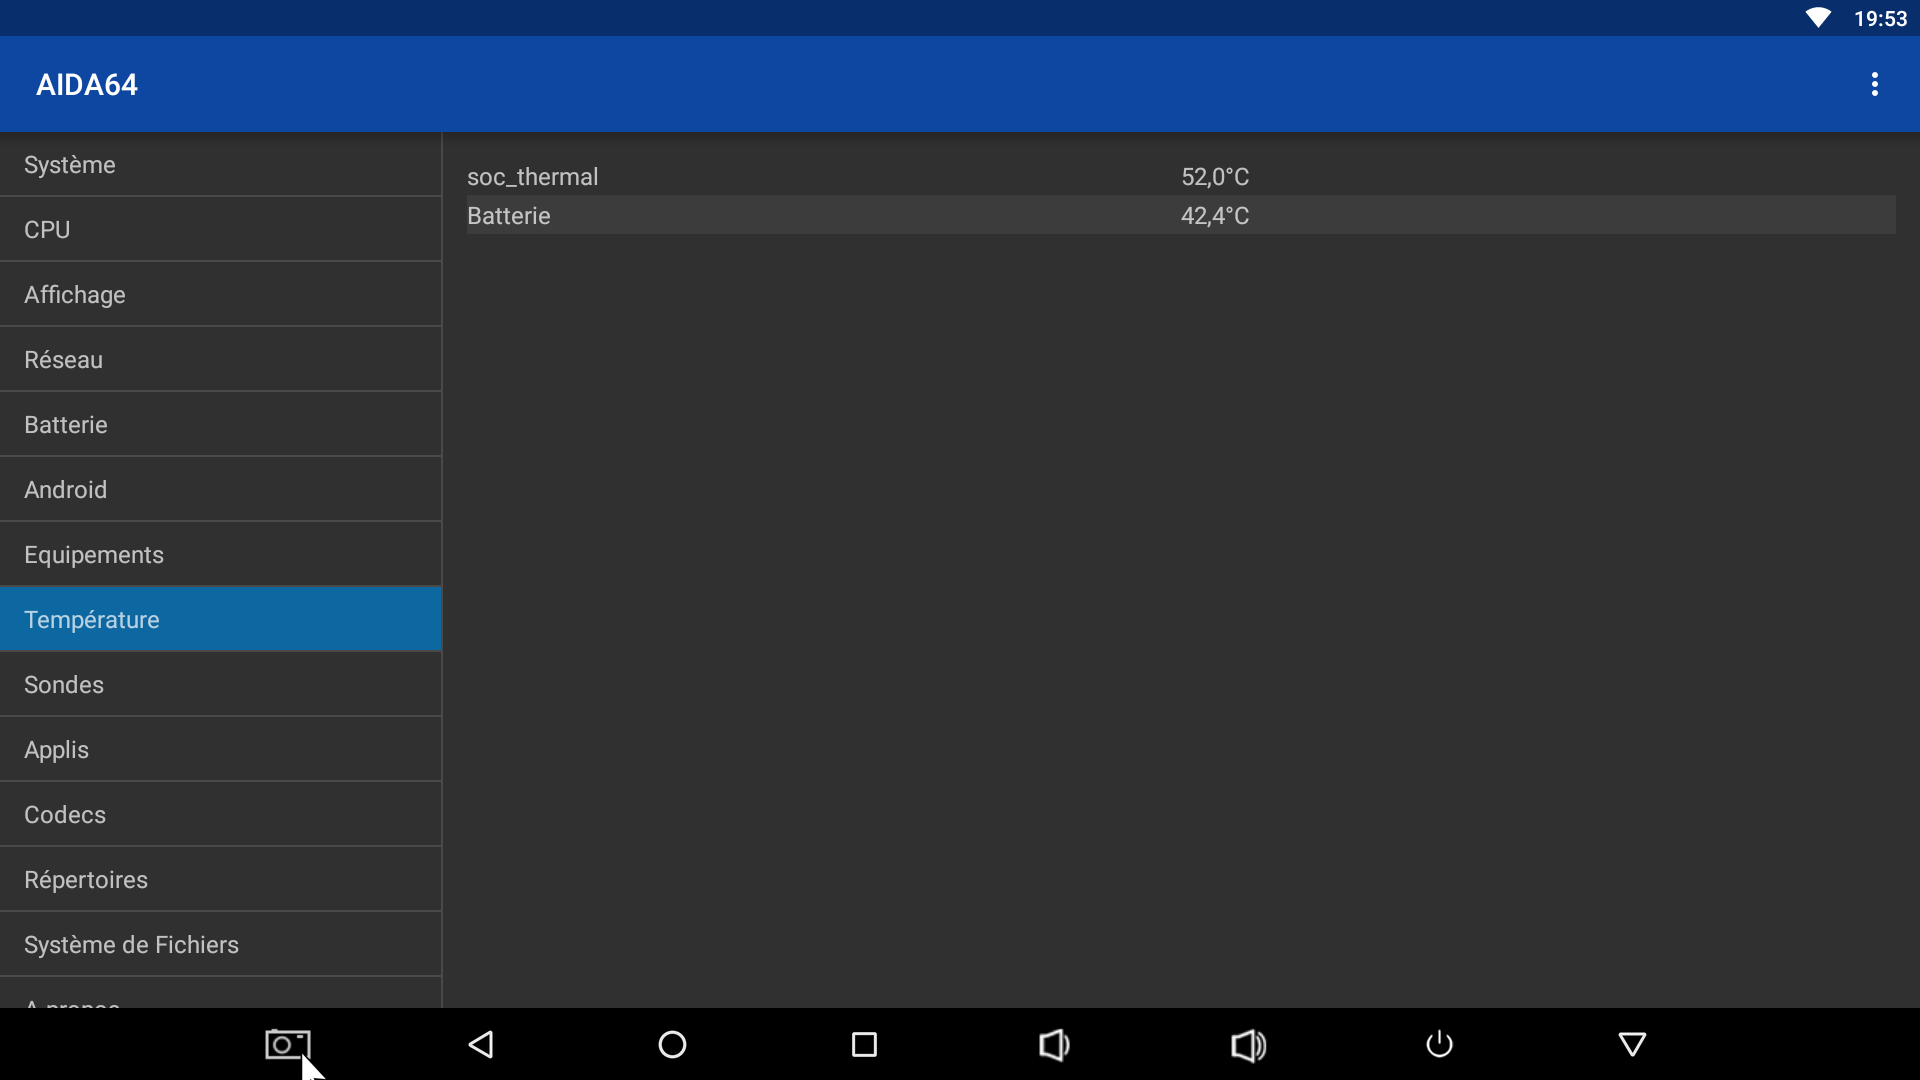Tap the volume down speaker icon

click(1055, 1044)
